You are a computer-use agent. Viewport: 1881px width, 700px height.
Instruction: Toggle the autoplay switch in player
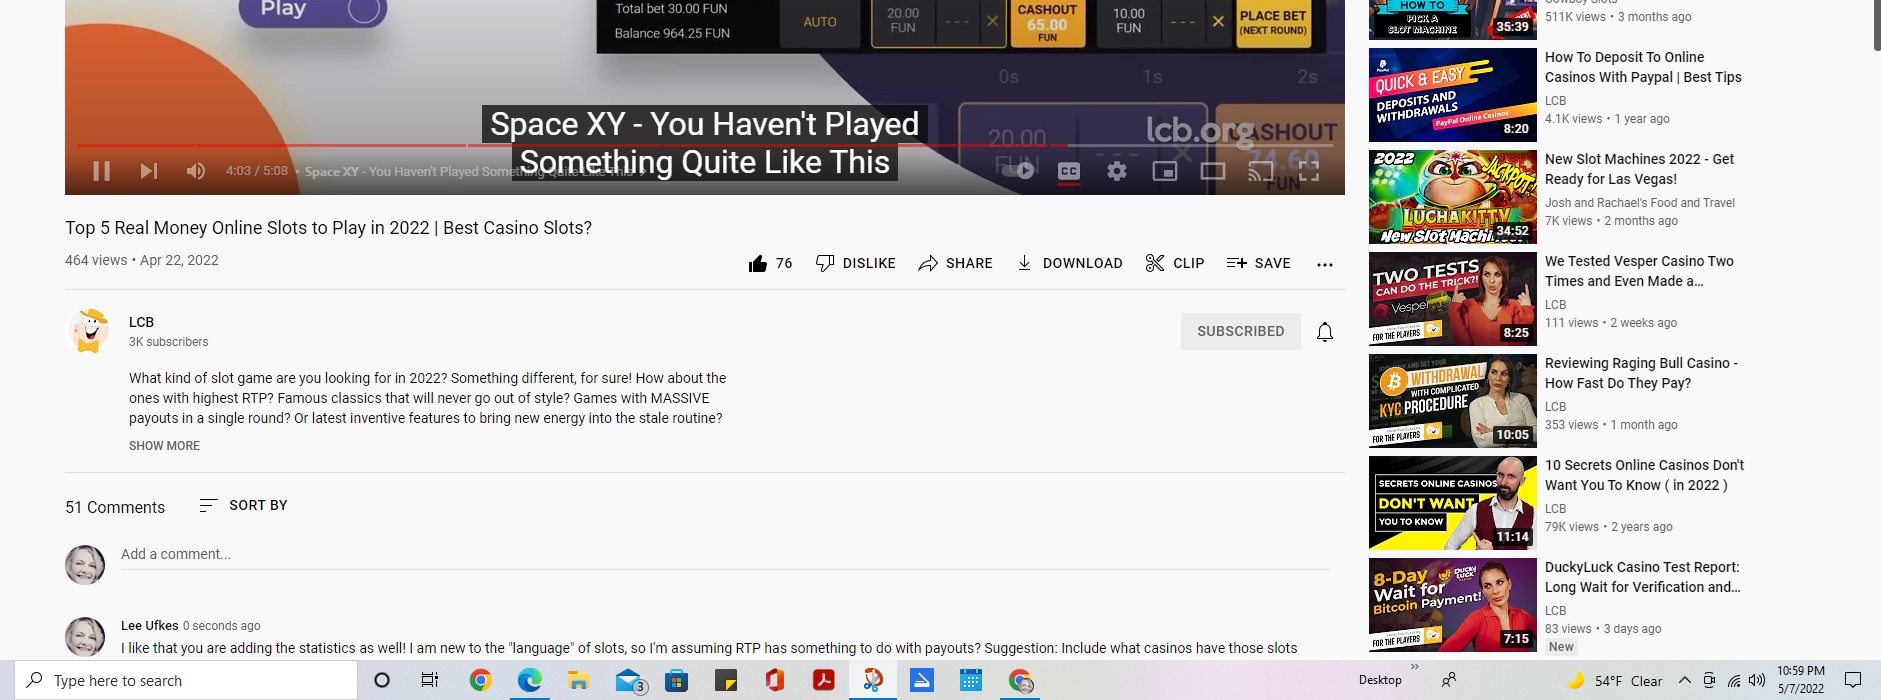[x=1021, y=171]
